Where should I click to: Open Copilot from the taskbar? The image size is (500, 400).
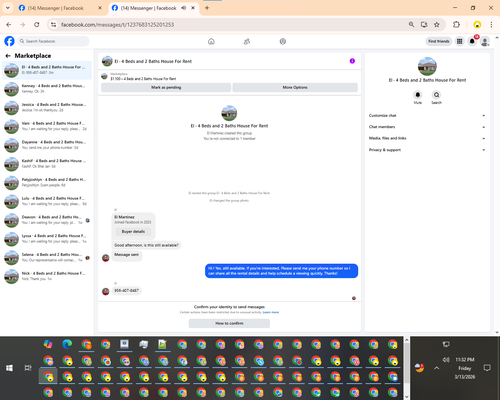tap(48, 344)
